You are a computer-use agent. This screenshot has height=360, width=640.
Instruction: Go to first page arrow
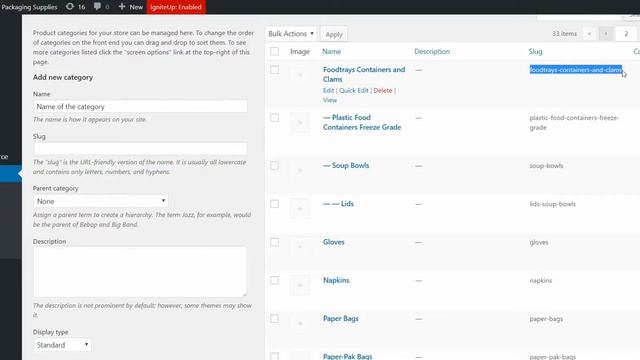(x=589, y=34)
